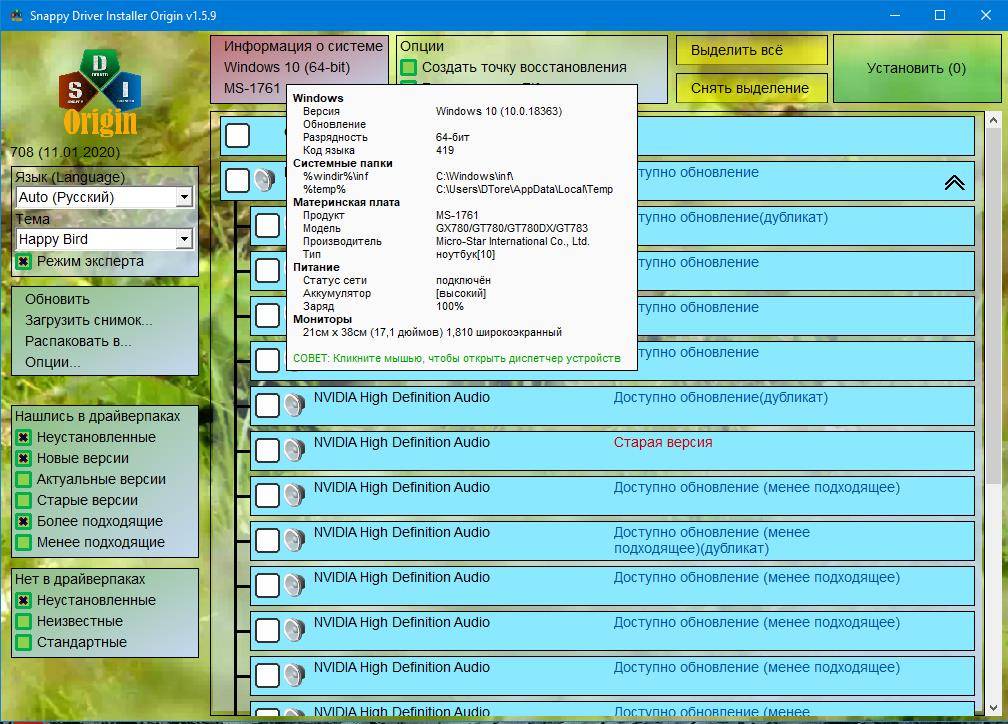Open the theme dropdown 'Happy Bird'
The height and width of the screenshot is (724, 1008).
click(104, 239)
